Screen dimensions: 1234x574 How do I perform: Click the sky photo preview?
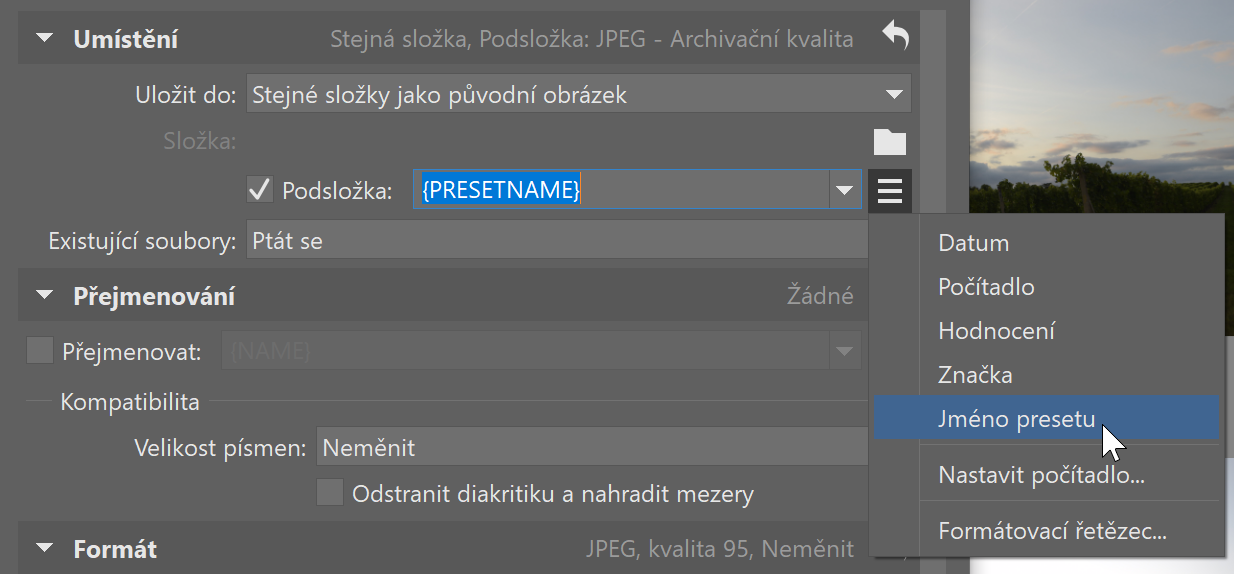point(1102,107)
